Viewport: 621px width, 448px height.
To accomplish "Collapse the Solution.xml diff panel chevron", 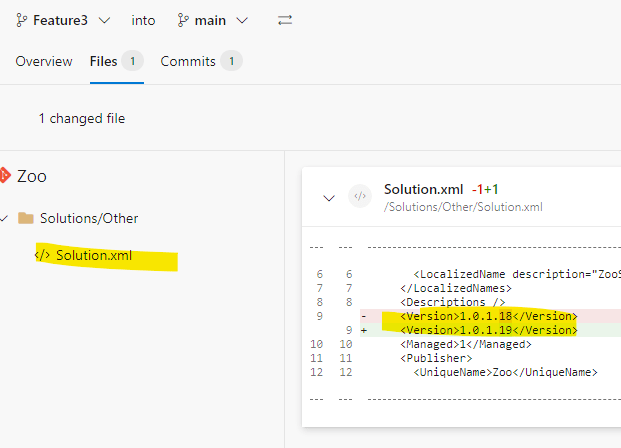I will coord(329,198).
